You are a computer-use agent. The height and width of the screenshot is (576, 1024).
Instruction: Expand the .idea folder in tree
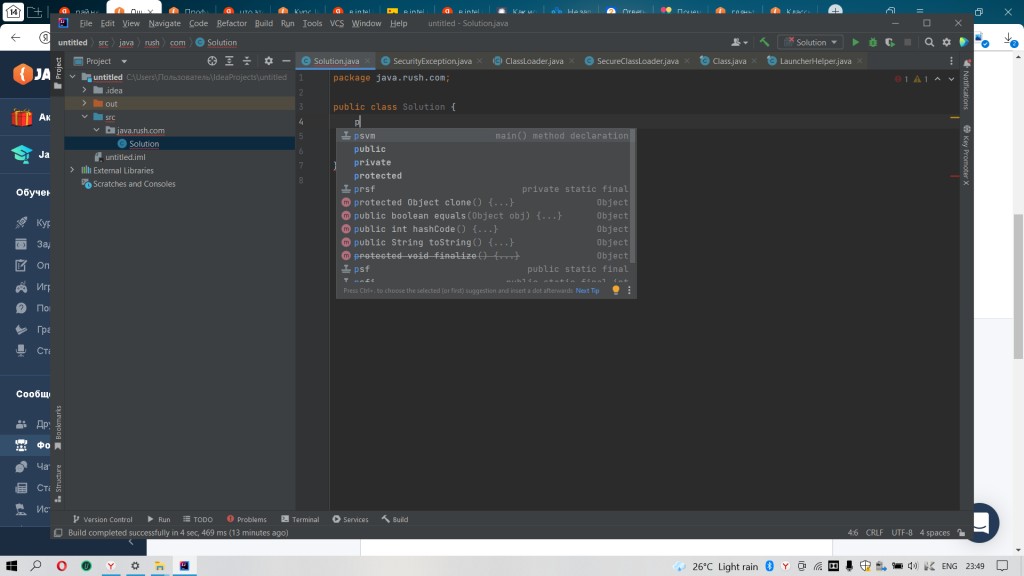[85, 90]
